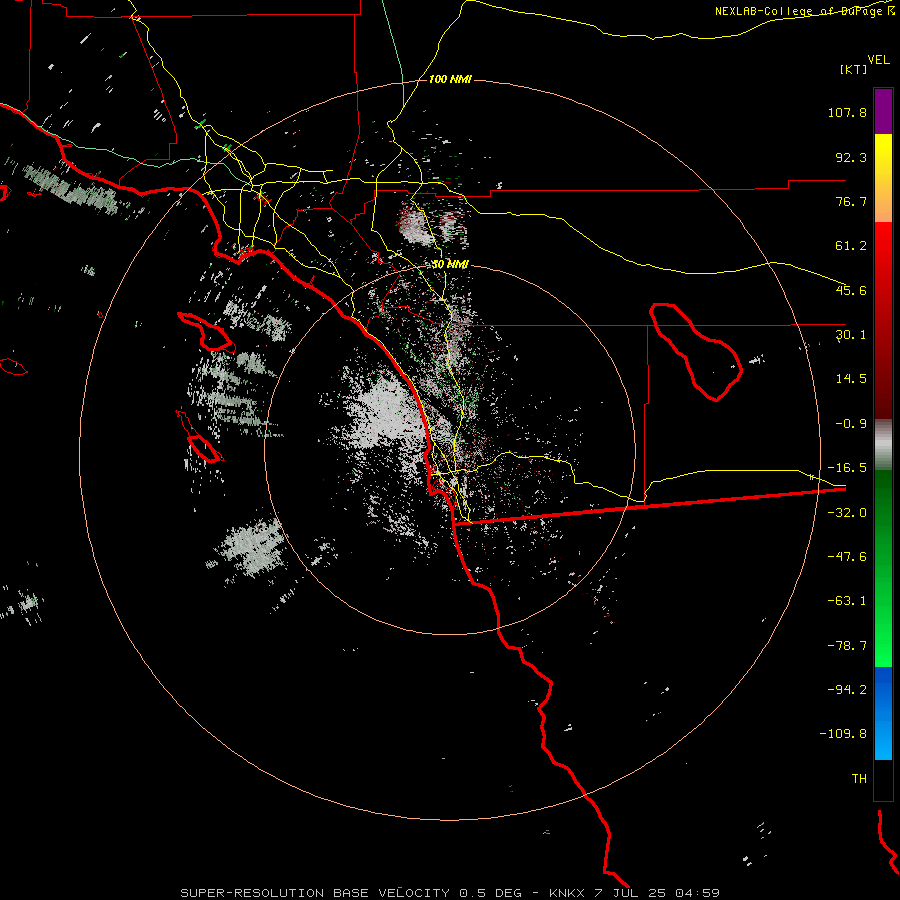900x900 pixels.
Task: Click the 30.1 legend value
Action: pyautogui.click(x=851, y=335)
